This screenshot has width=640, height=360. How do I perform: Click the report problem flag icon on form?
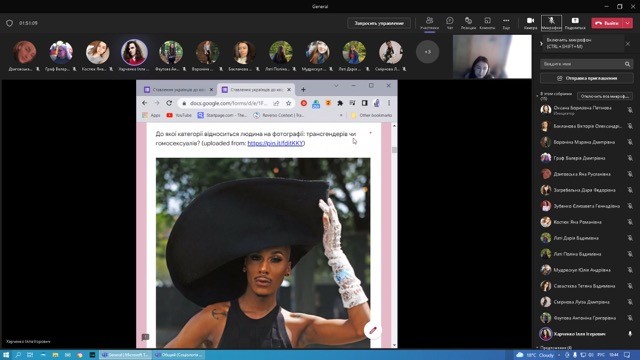pyautogui.click(x=145, y=337)
